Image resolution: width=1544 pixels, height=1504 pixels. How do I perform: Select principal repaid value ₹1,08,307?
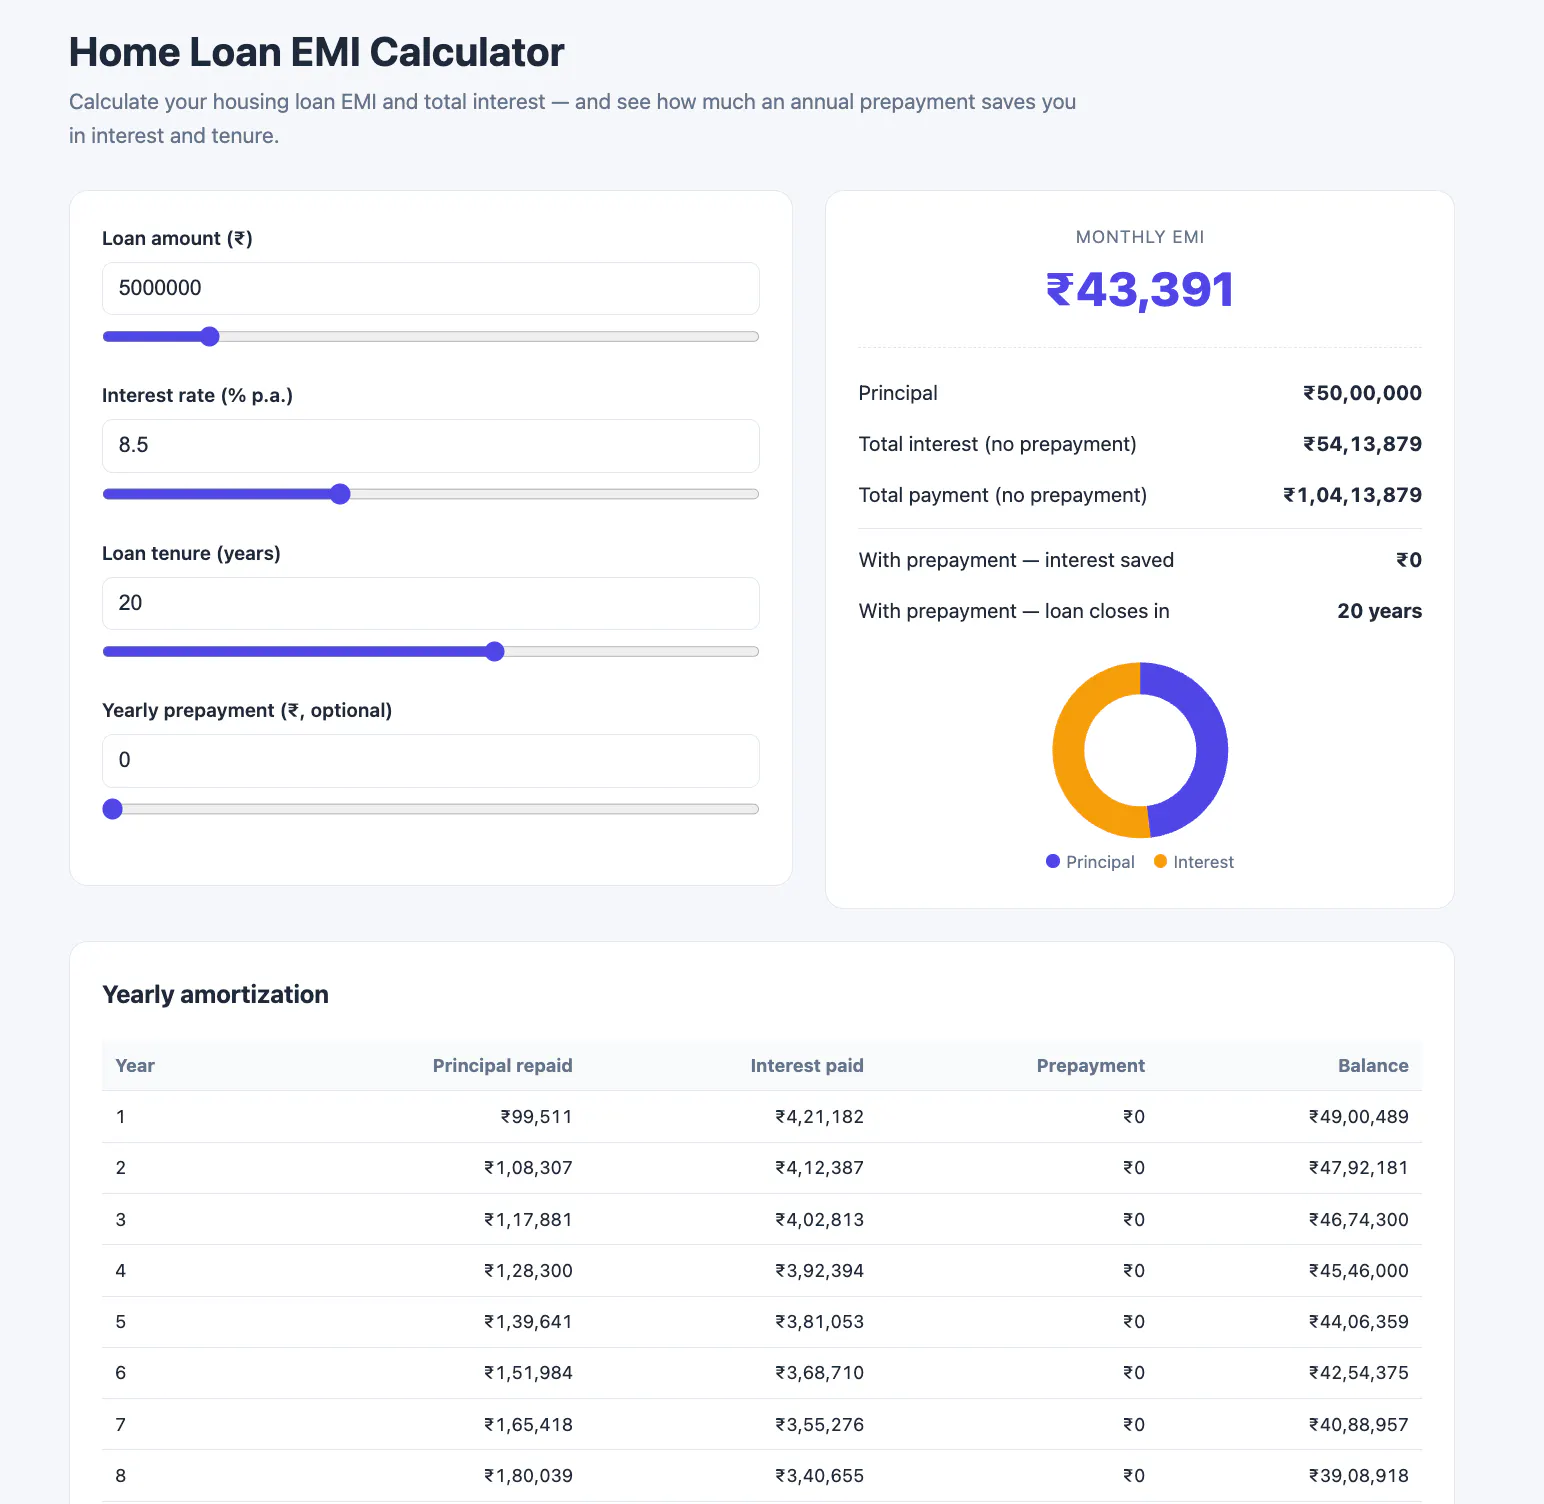[528, 1168]
